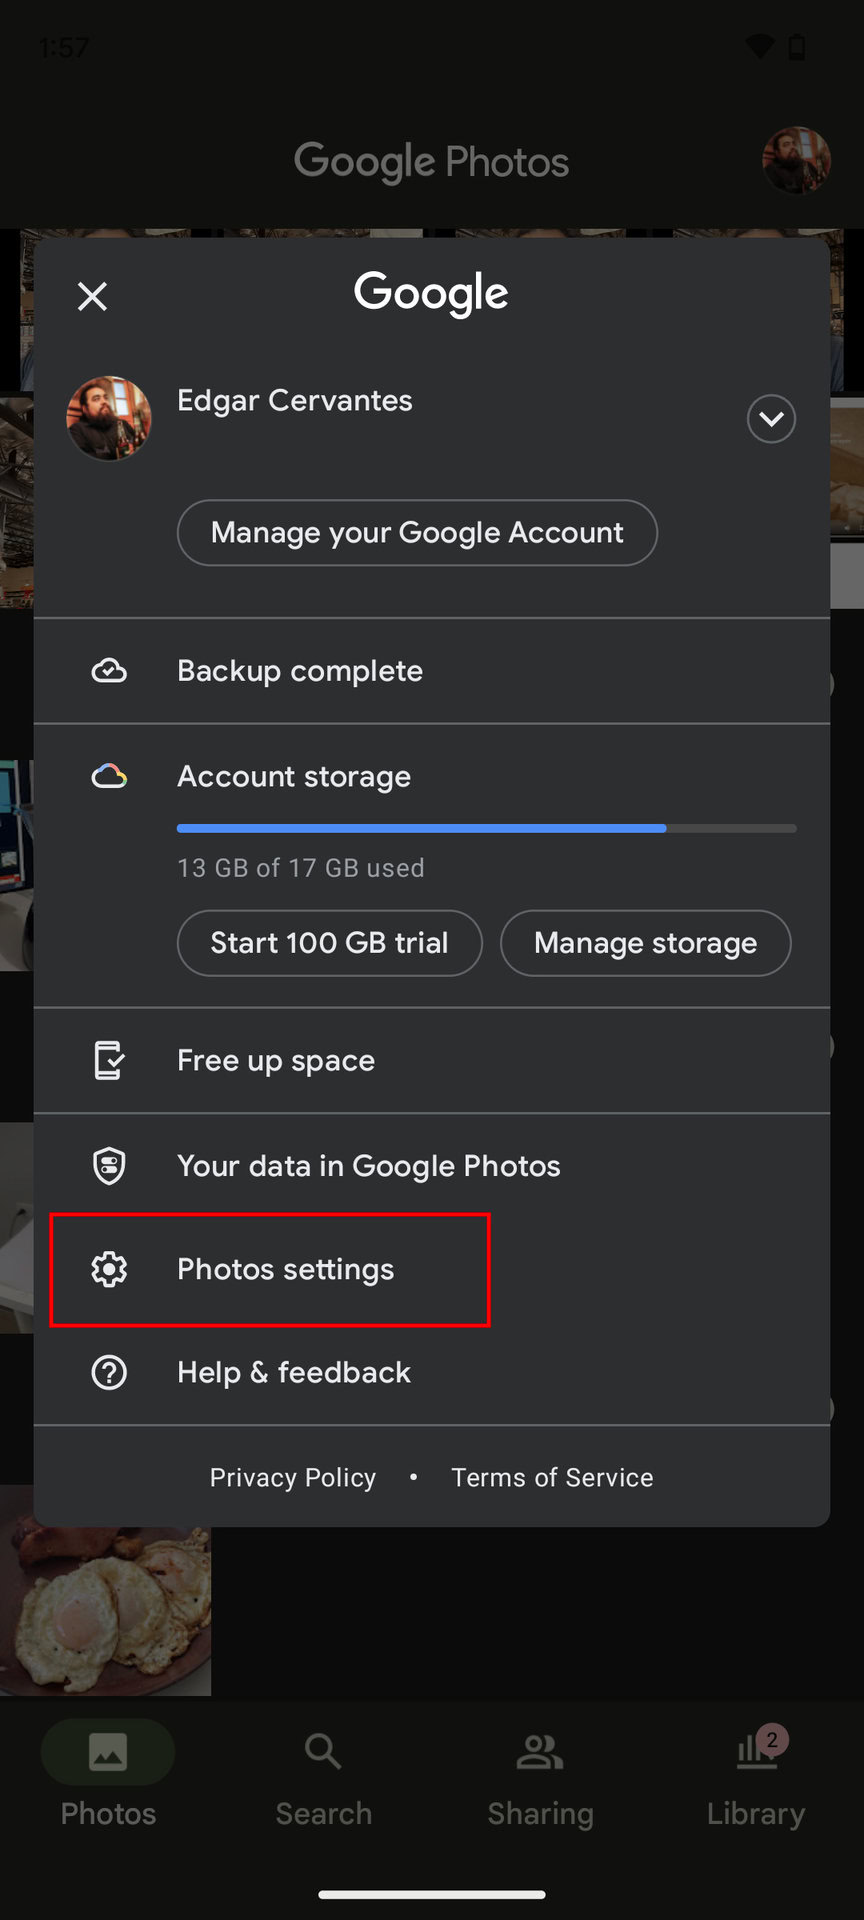Viewport: 864px width, 1920px height.
Task: Open Manage storage
Action: click(x=645, y=943)
